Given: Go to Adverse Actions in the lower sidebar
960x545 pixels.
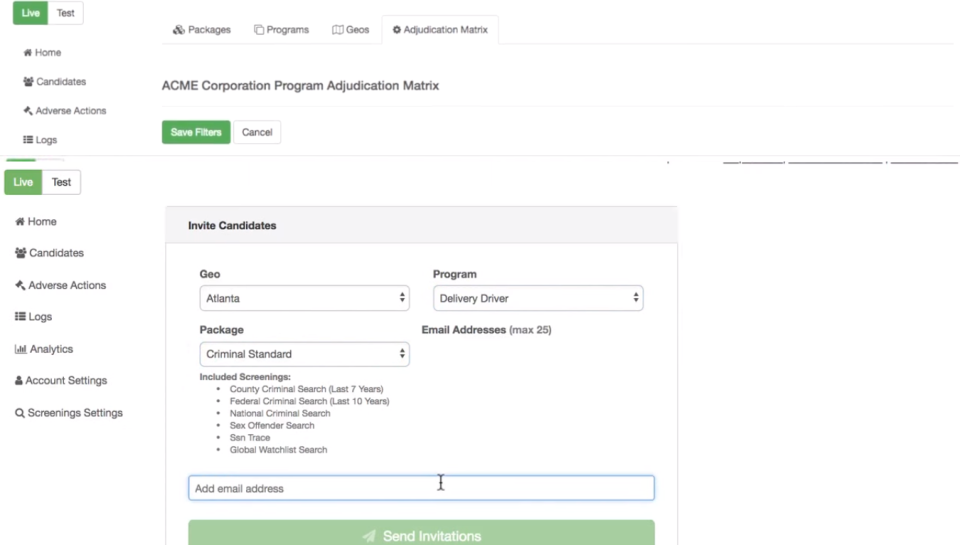Looking at the screenshot, I should 61,285.
